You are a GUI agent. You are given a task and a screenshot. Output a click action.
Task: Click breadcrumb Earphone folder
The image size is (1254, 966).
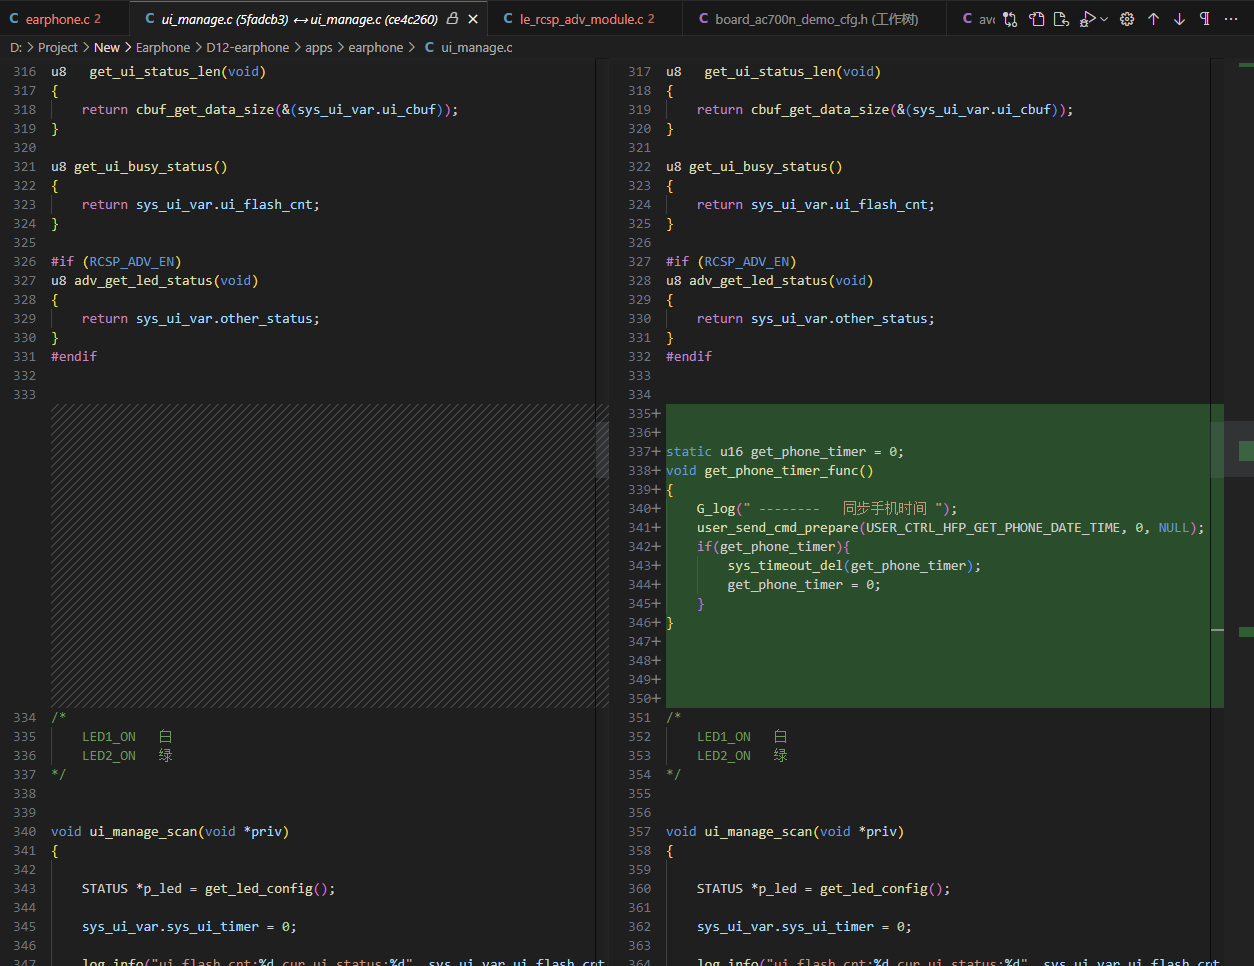pos(163,47)
